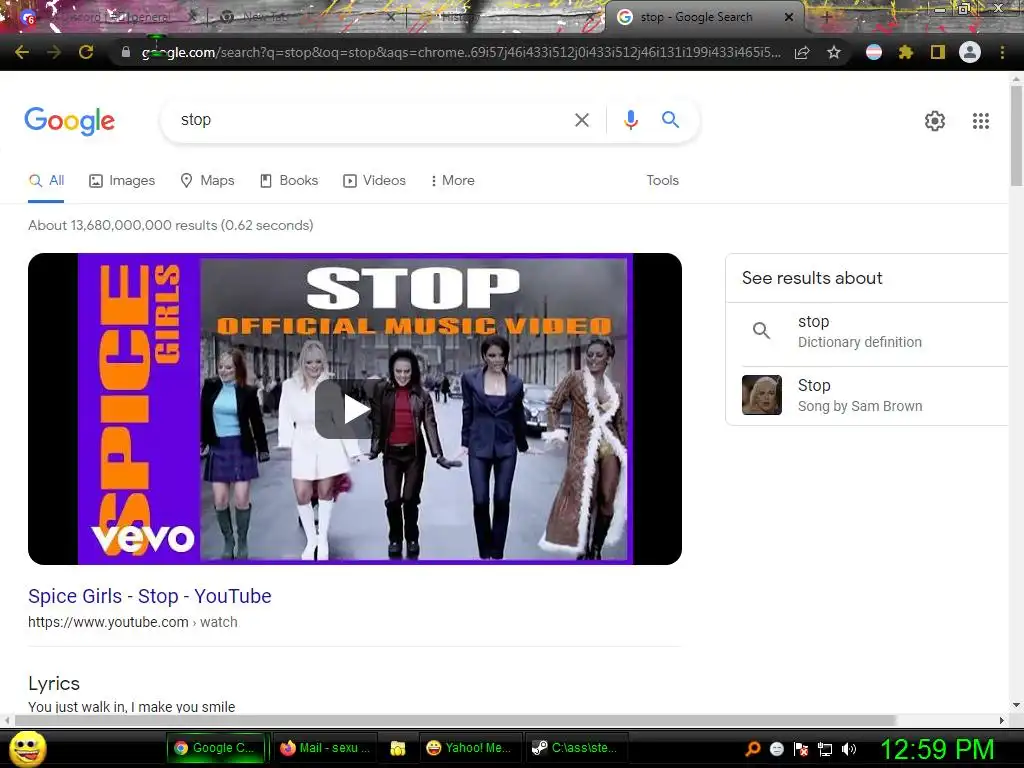Click the Google logo

coord(70,121)
